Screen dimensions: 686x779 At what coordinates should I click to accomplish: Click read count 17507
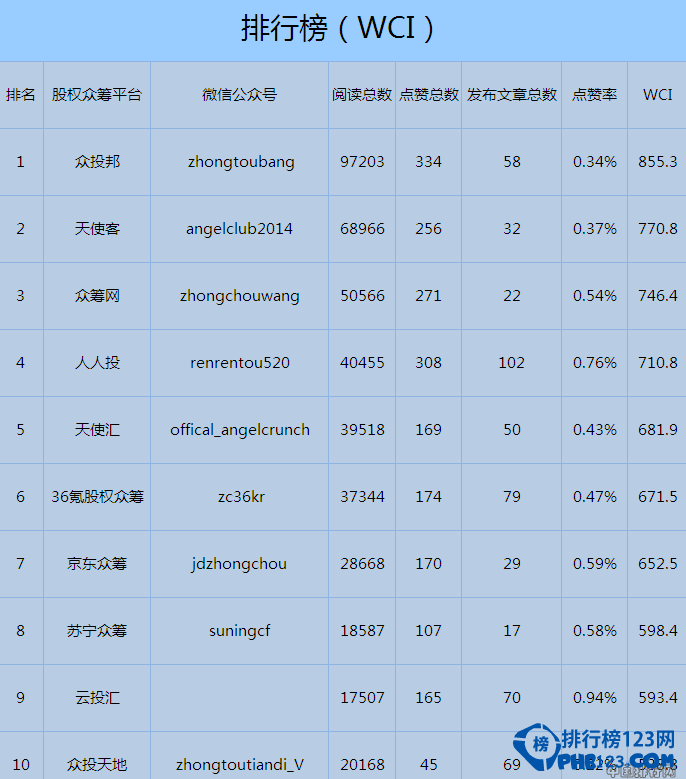(x=362, y=698)
